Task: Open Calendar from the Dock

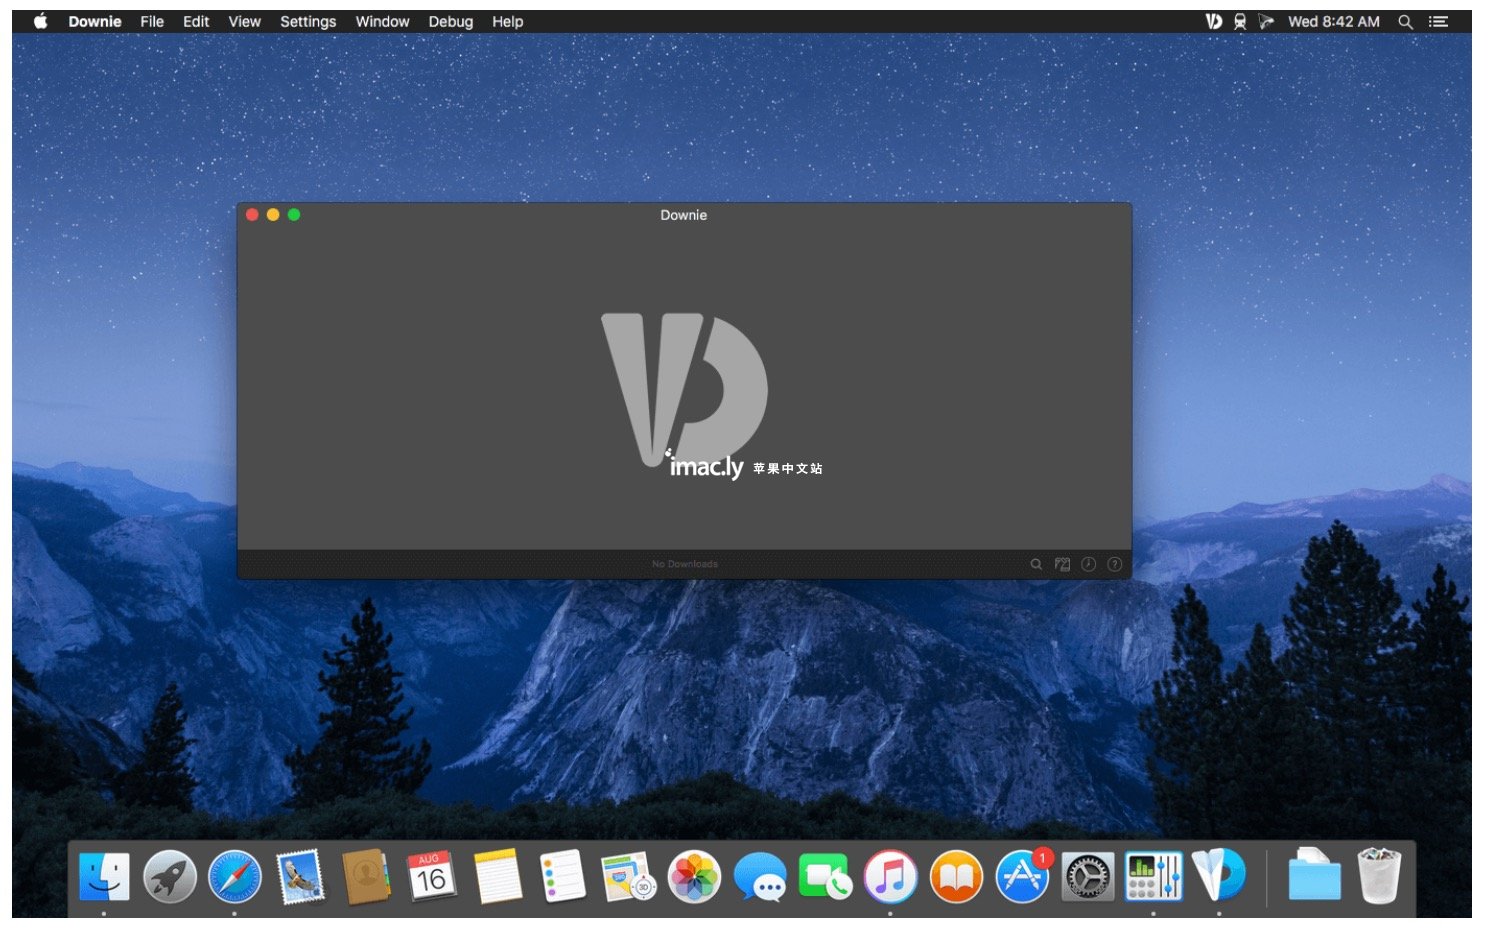Action: coord(431,877)
